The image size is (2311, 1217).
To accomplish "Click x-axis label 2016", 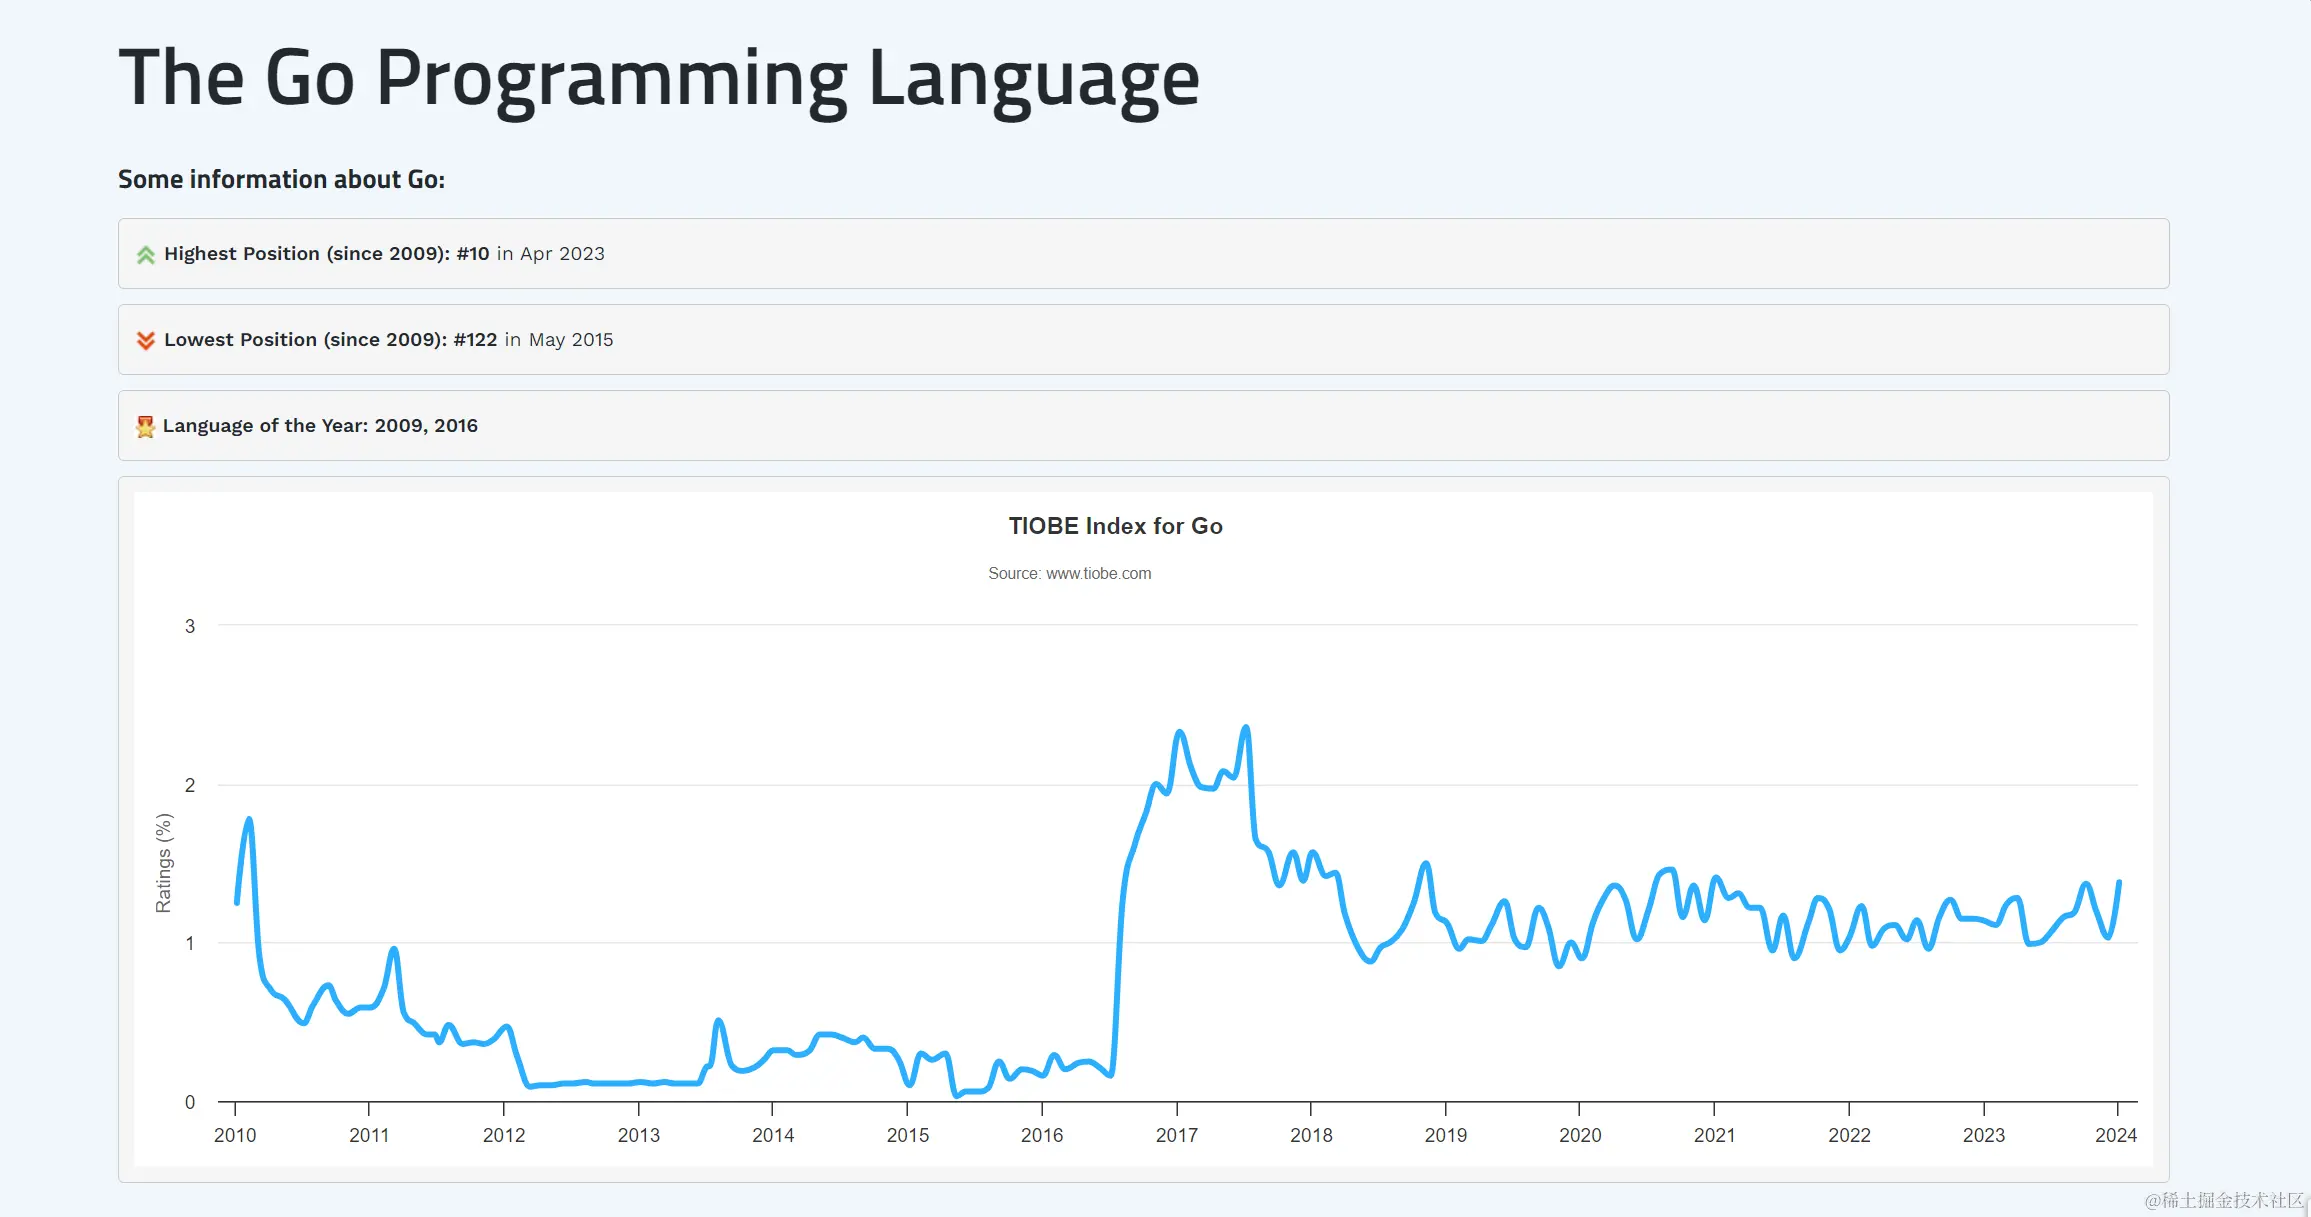I will pos(1042,1136).
